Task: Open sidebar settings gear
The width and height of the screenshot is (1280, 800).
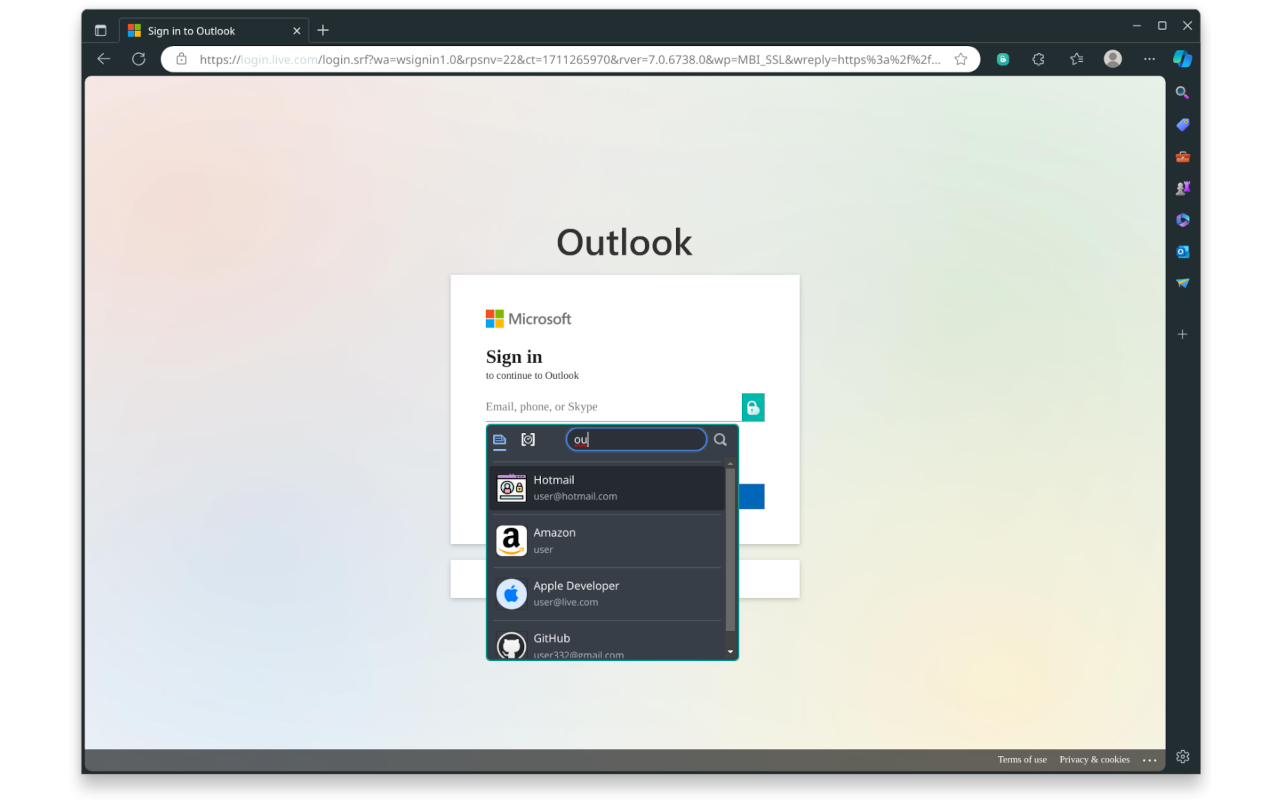Action: pos(1183,756)
